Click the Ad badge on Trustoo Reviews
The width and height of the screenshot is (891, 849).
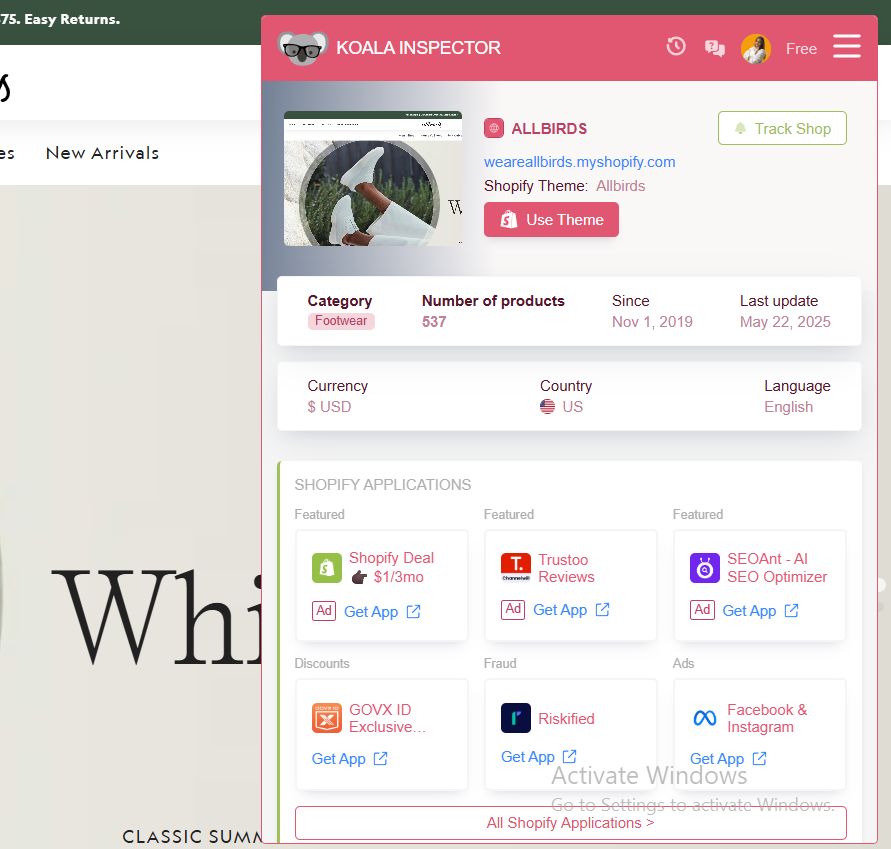point(513,609)
